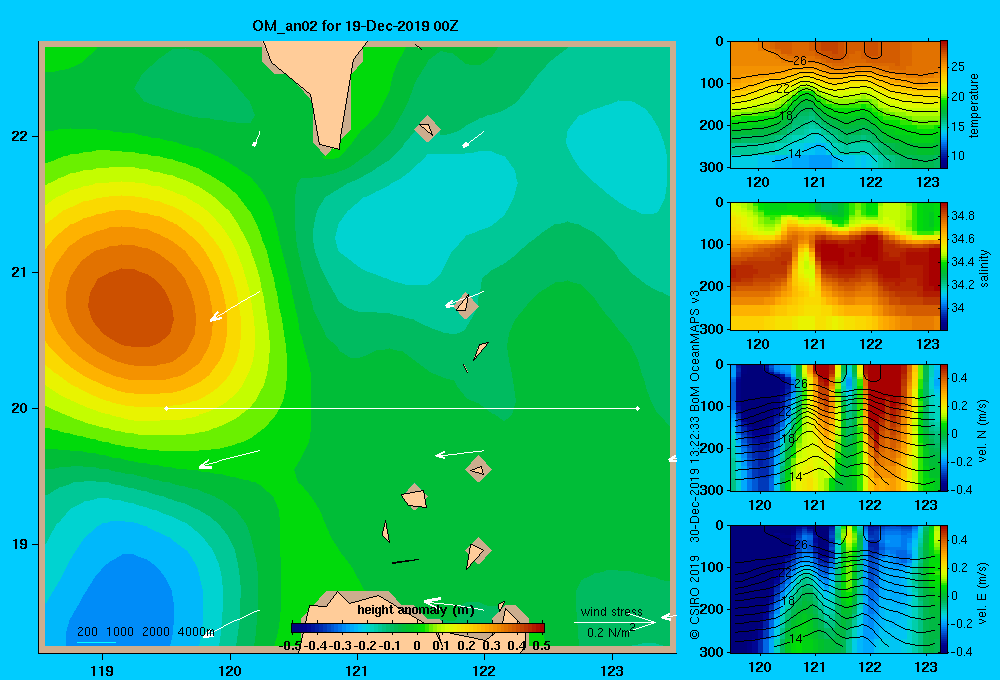1000x680 pixels.
Task: Click the height anomaly colorbar on the map
Action: (418, 628)
